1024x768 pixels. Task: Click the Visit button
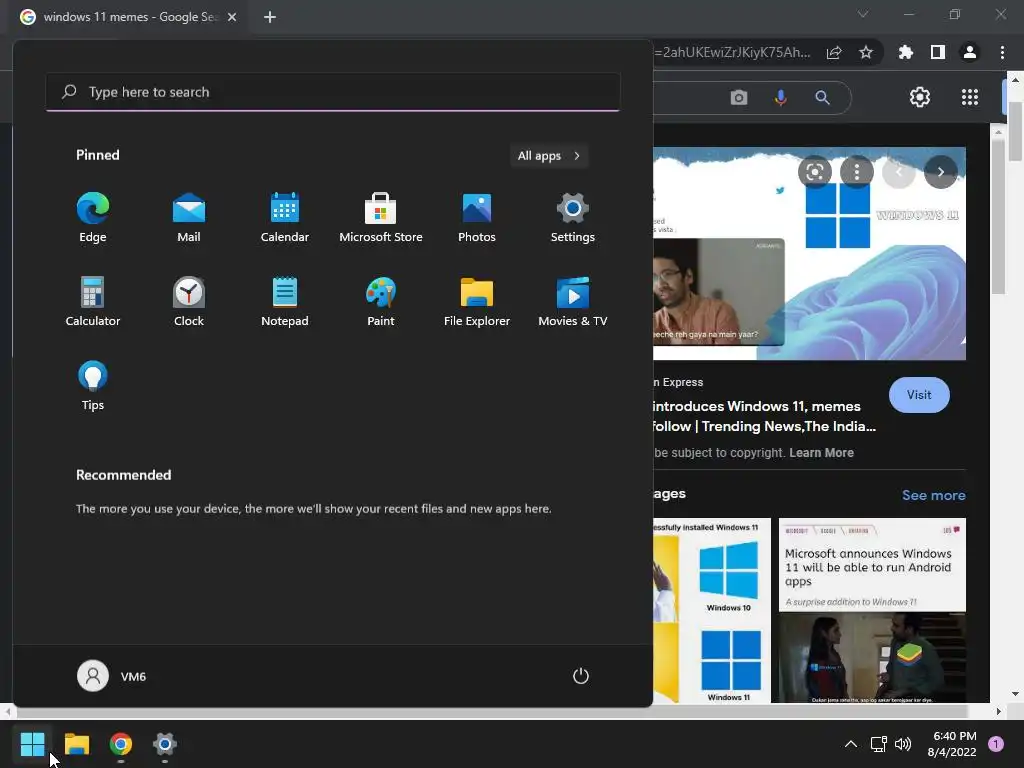[919, 395]
